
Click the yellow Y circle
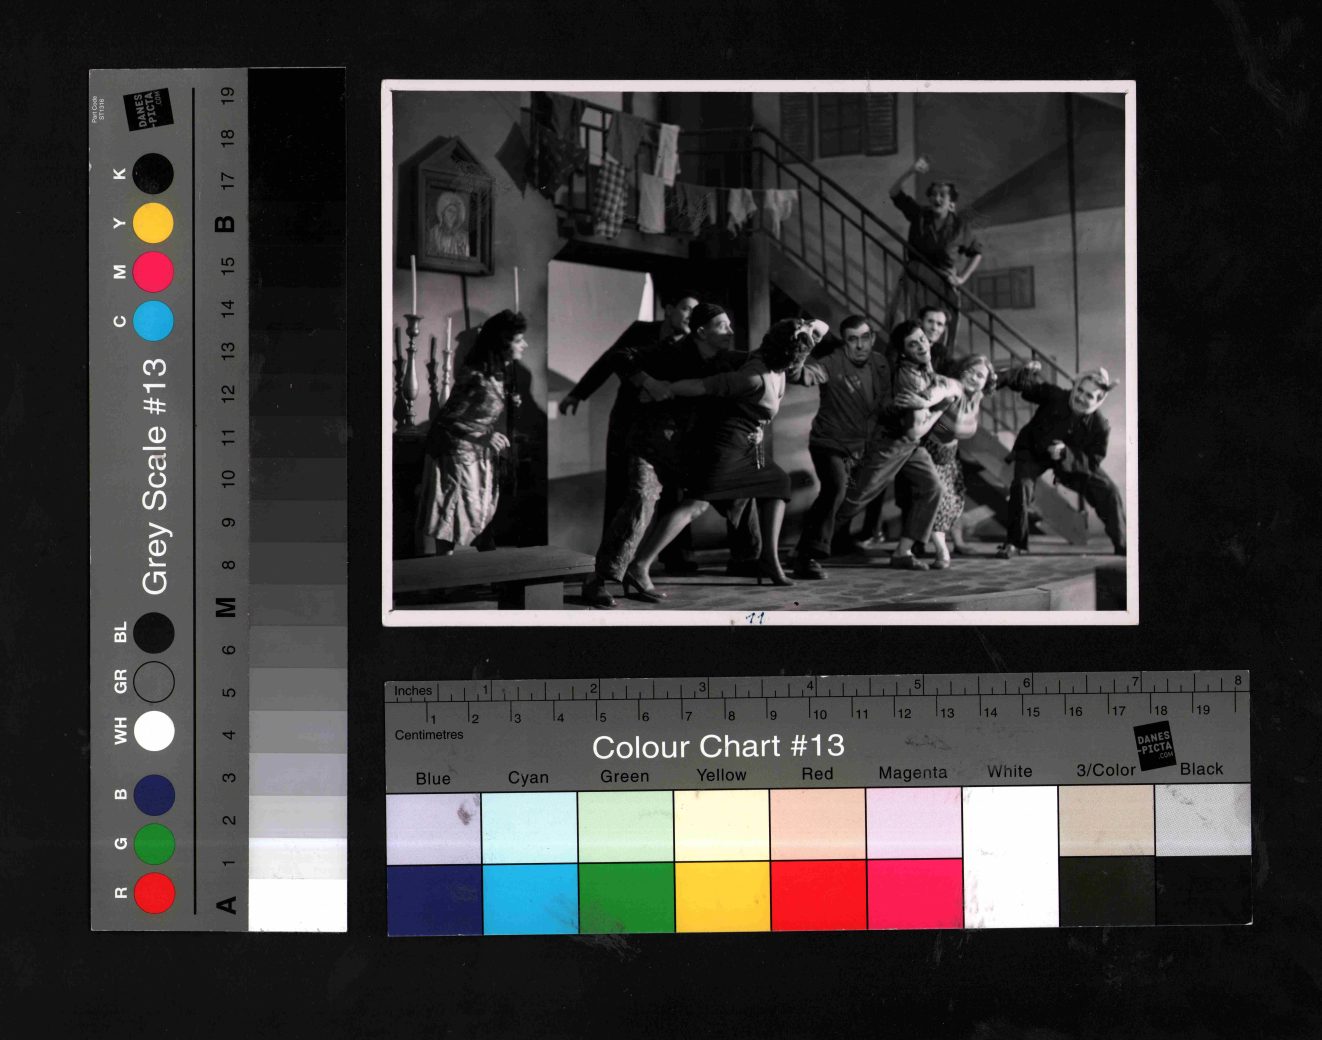point(153,222)
